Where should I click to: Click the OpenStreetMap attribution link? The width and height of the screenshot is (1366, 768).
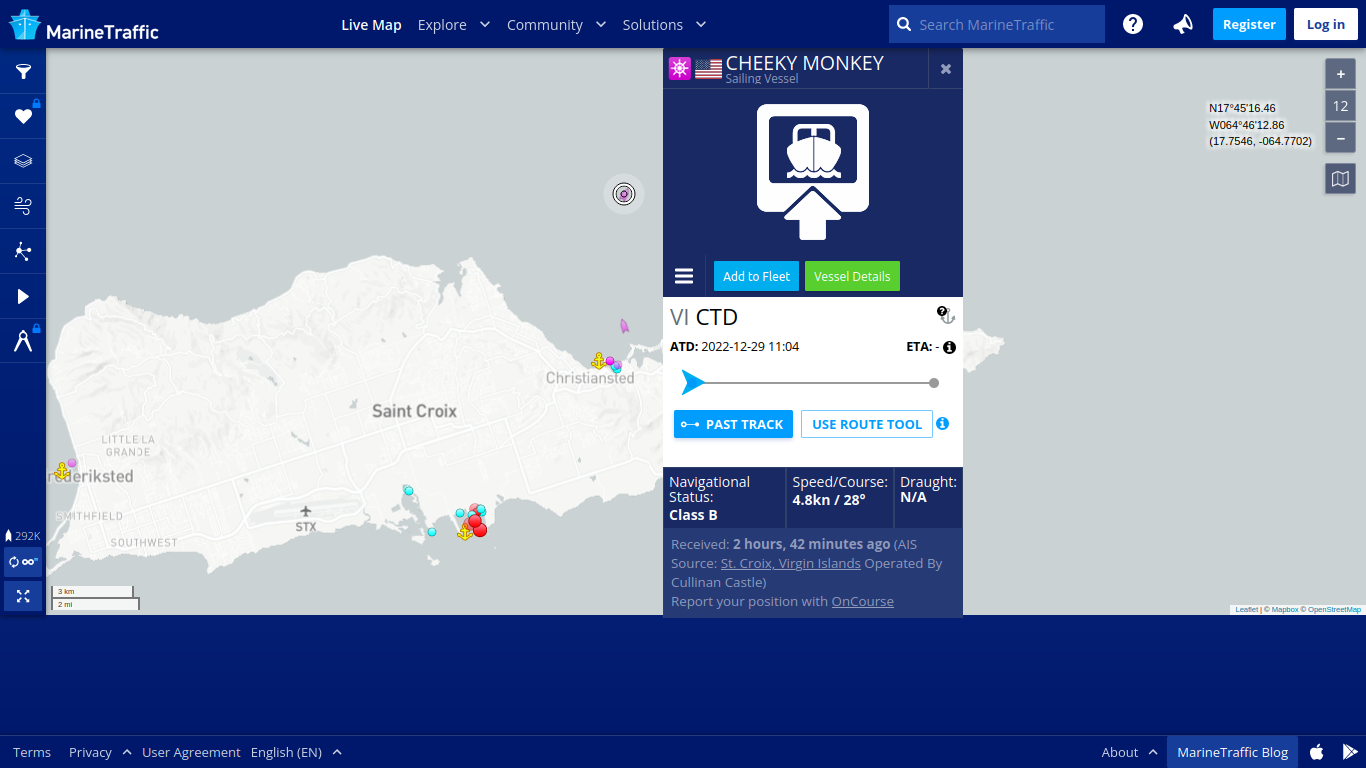(x=1334, y=609)
